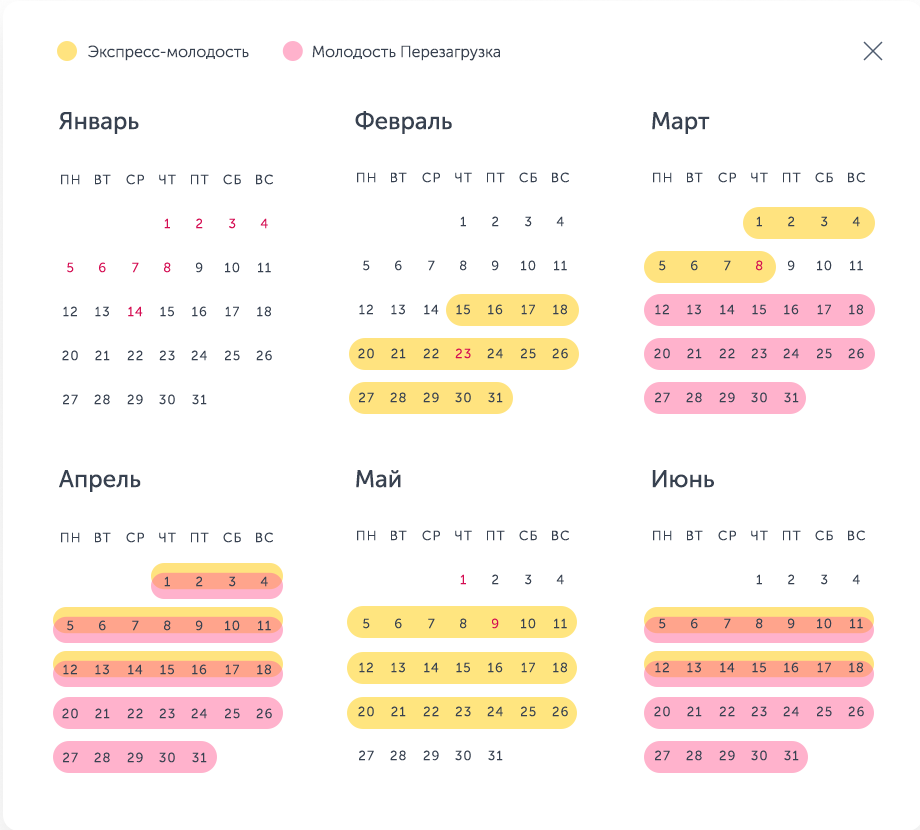Viewport: 920px width, 830px height.
Task: Select May 26, end of yellow range
Action: [x=560, y=712]
